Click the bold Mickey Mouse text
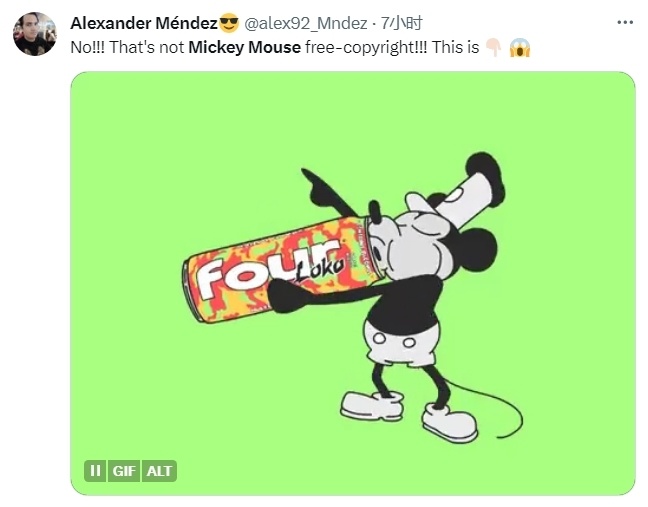The width and height of the screenshot is (648, 507). click(x=244, y=48)
